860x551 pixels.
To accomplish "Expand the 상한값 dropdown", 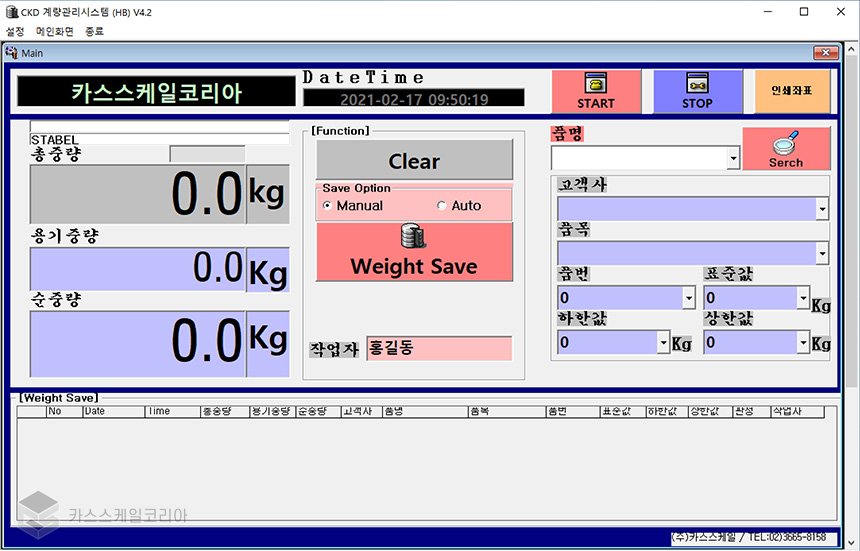I will [x=803, y=343].
